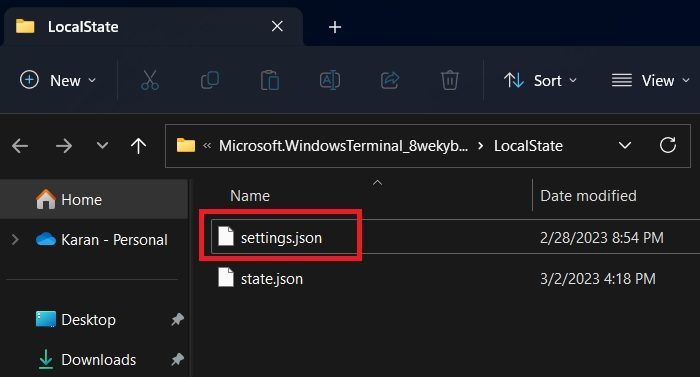The height and width of the screenshot is (377, 700).
Task: Click the 2/28/2023 8:54 PM date
Action: [x=601, y=238]
